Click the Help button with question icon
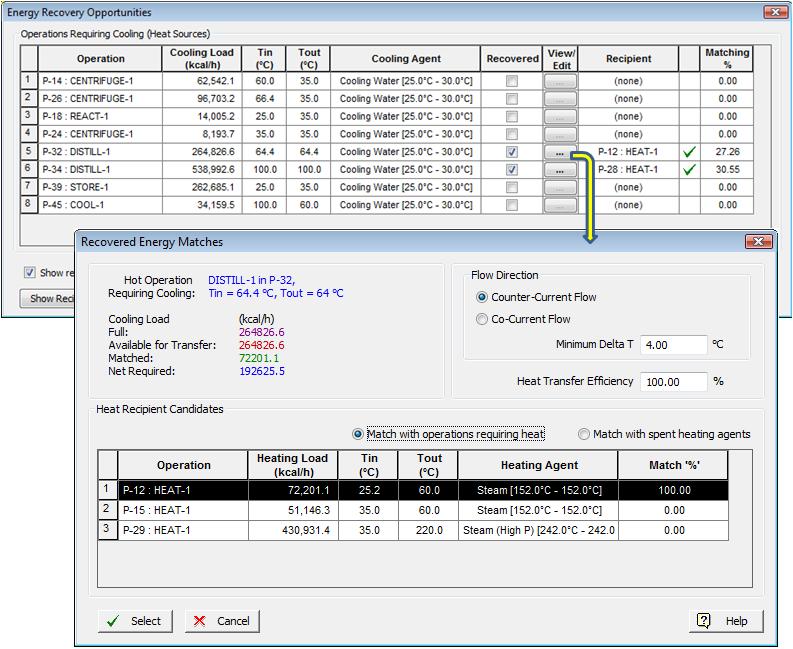Image resolution: width=793 pixels, height=649 pixels. click(725, 621)
